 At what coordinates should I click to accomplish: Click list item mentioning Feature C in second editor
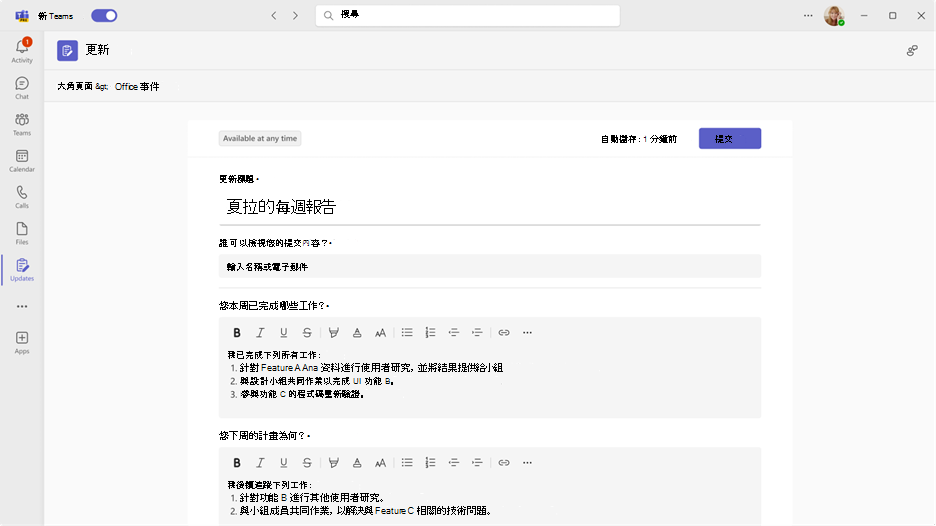[x=365, y=510]
